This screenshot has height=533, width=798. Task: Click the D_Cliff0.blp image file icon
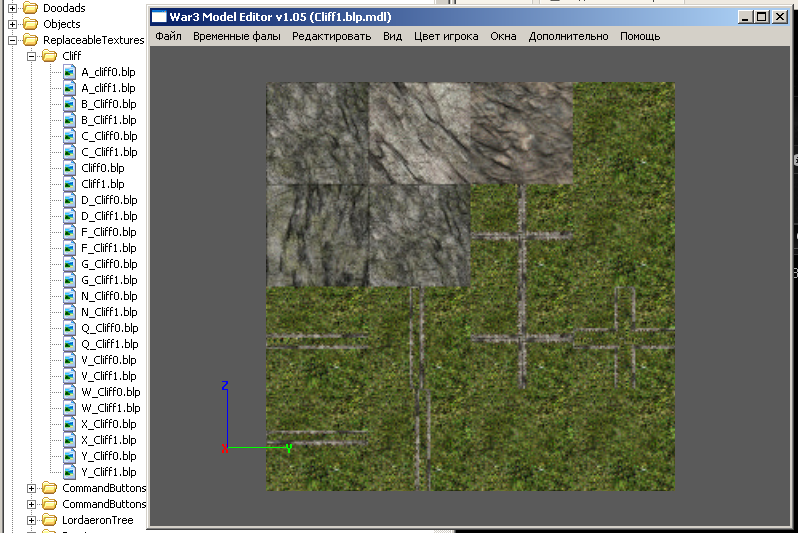pyautogui.click(x=70, y=200)
